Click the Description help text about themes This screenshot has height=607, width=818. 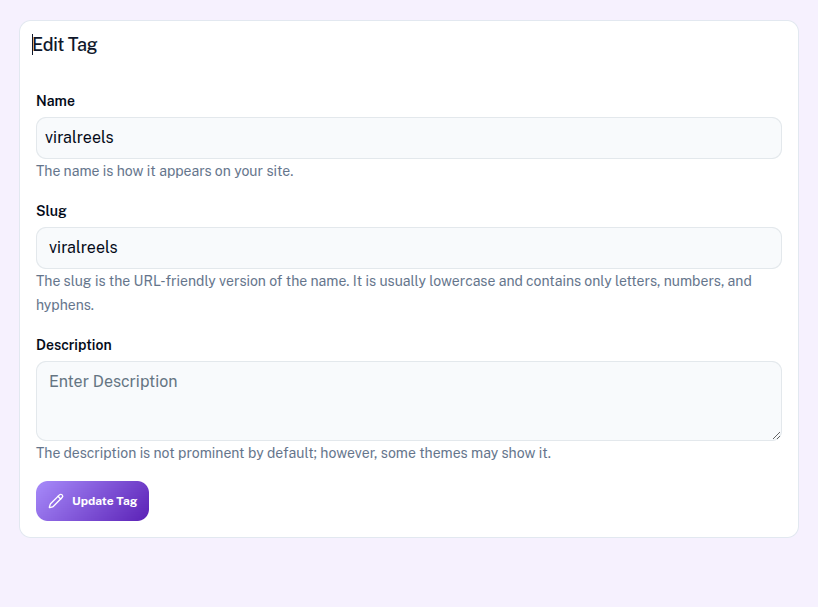tap(293, 453)
